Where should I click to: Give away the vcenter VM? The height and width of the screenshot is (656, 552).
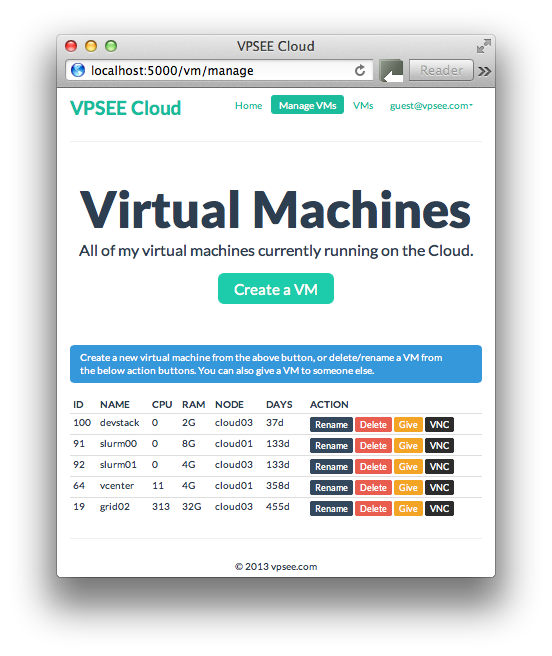coord(408,487)
